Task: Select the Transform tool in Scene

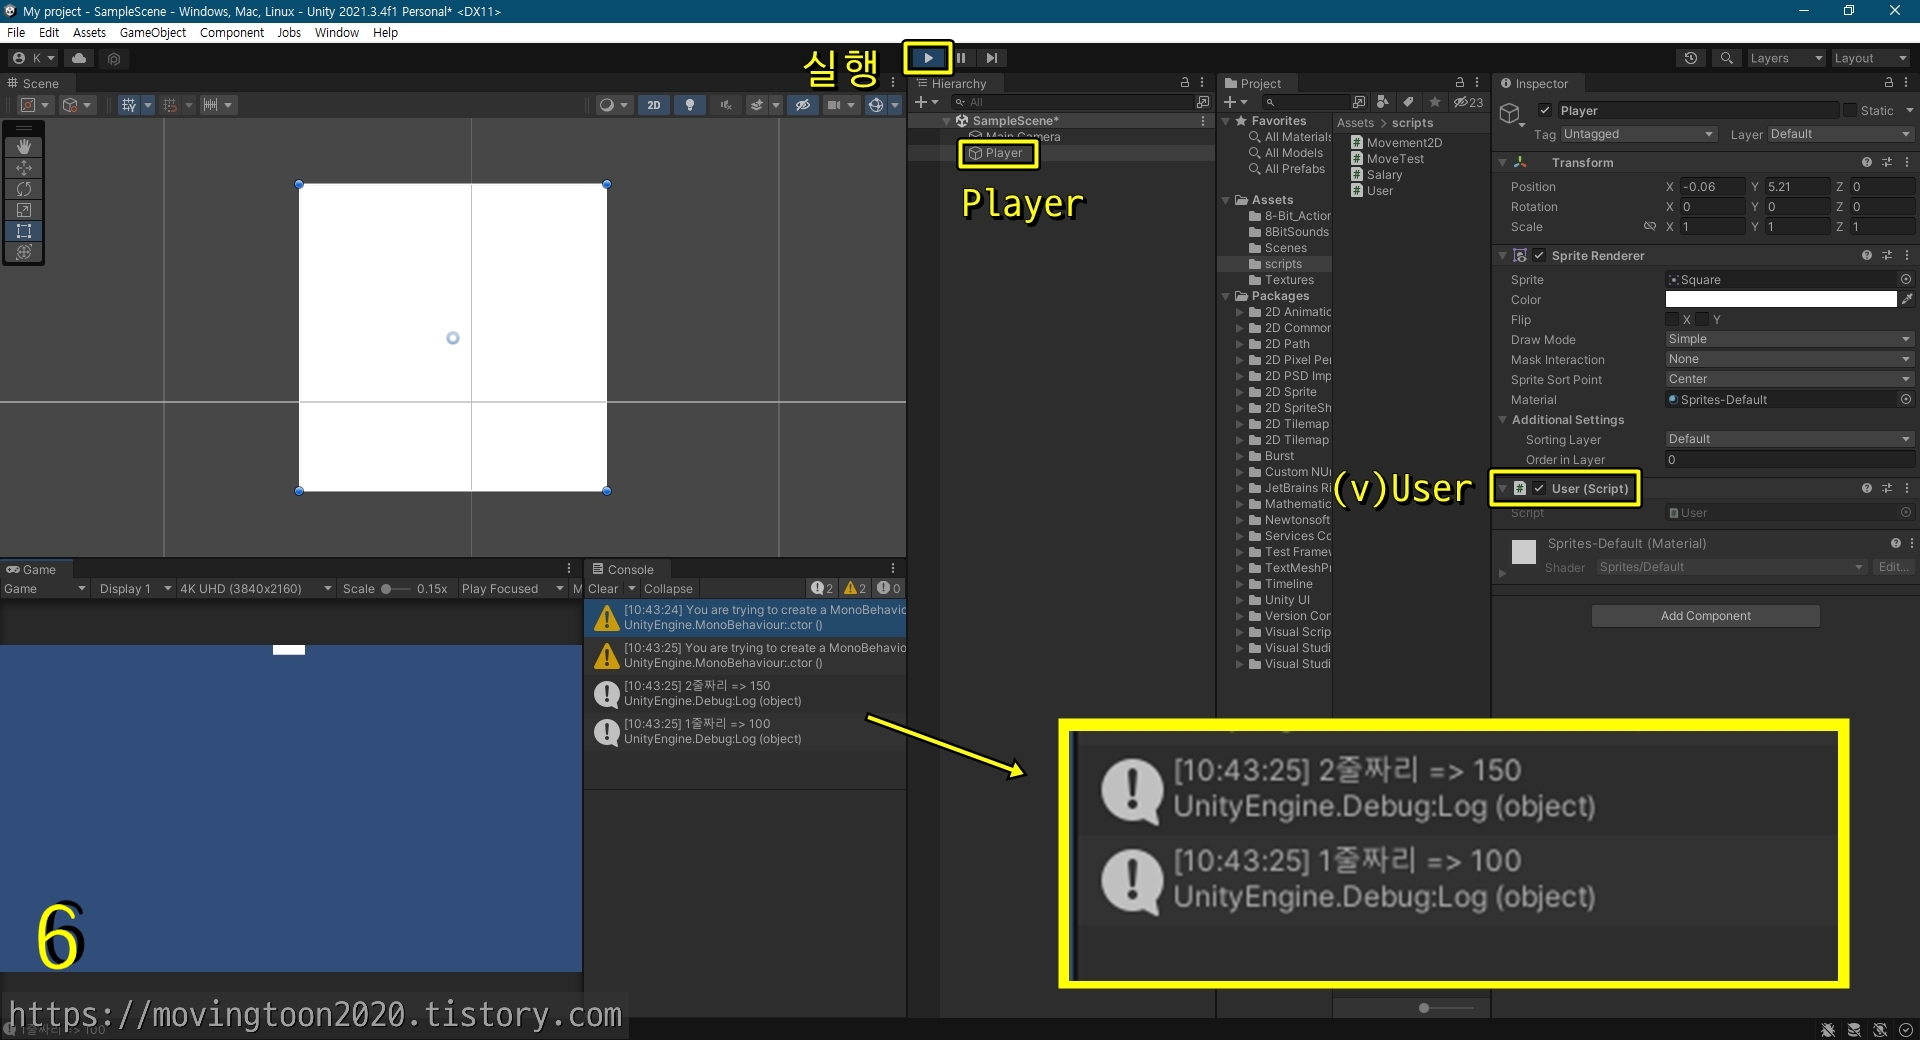Action: (x=24, y=251)
